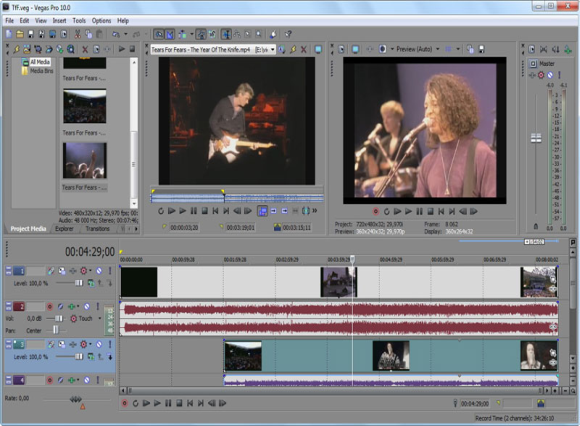Cut selection with the scissors icon
Screen dimensions: 580x426
pyautogui.click(x=78, y=34)
